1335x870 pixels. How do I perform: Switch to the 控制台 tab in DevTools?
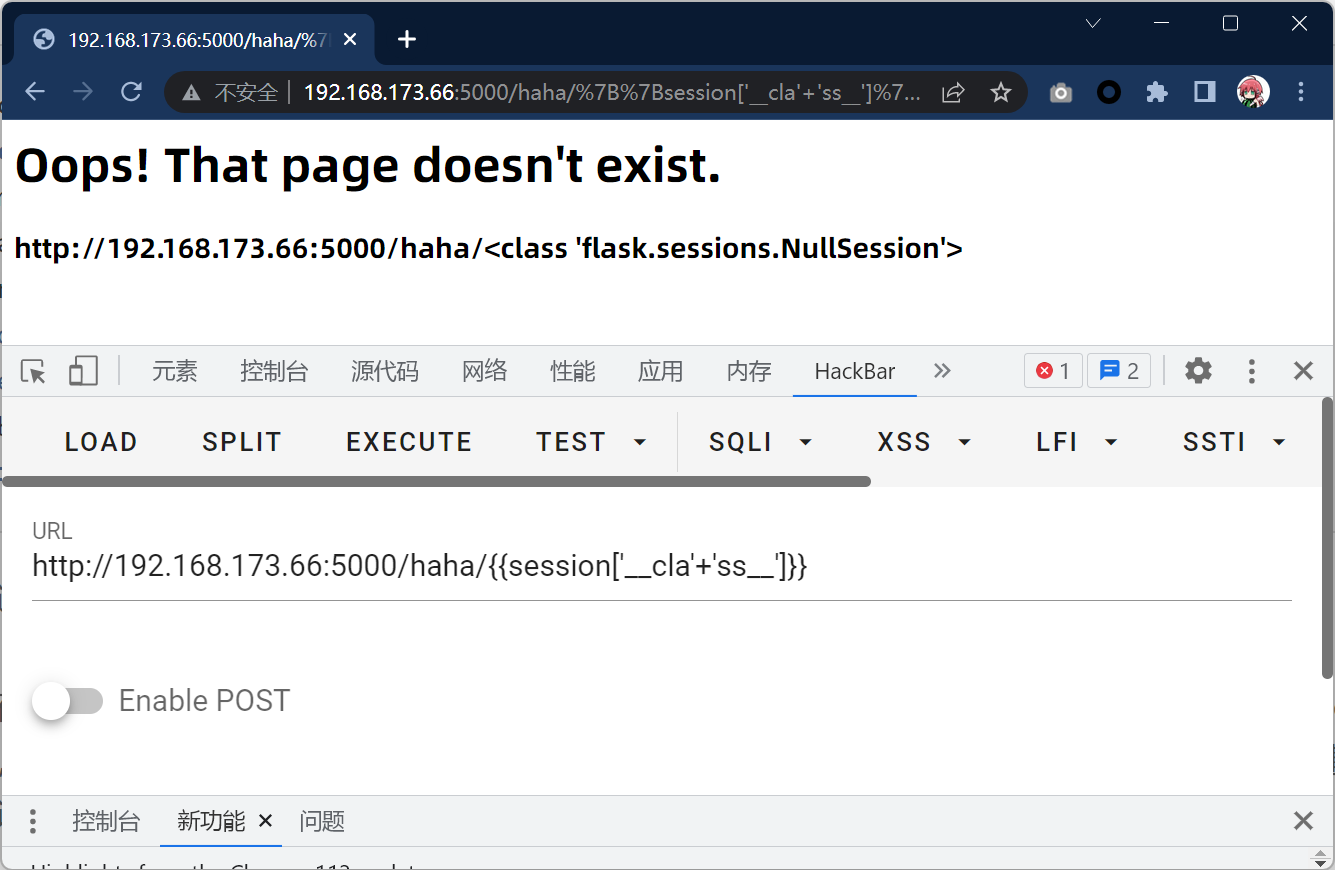(x=274, y=371)
